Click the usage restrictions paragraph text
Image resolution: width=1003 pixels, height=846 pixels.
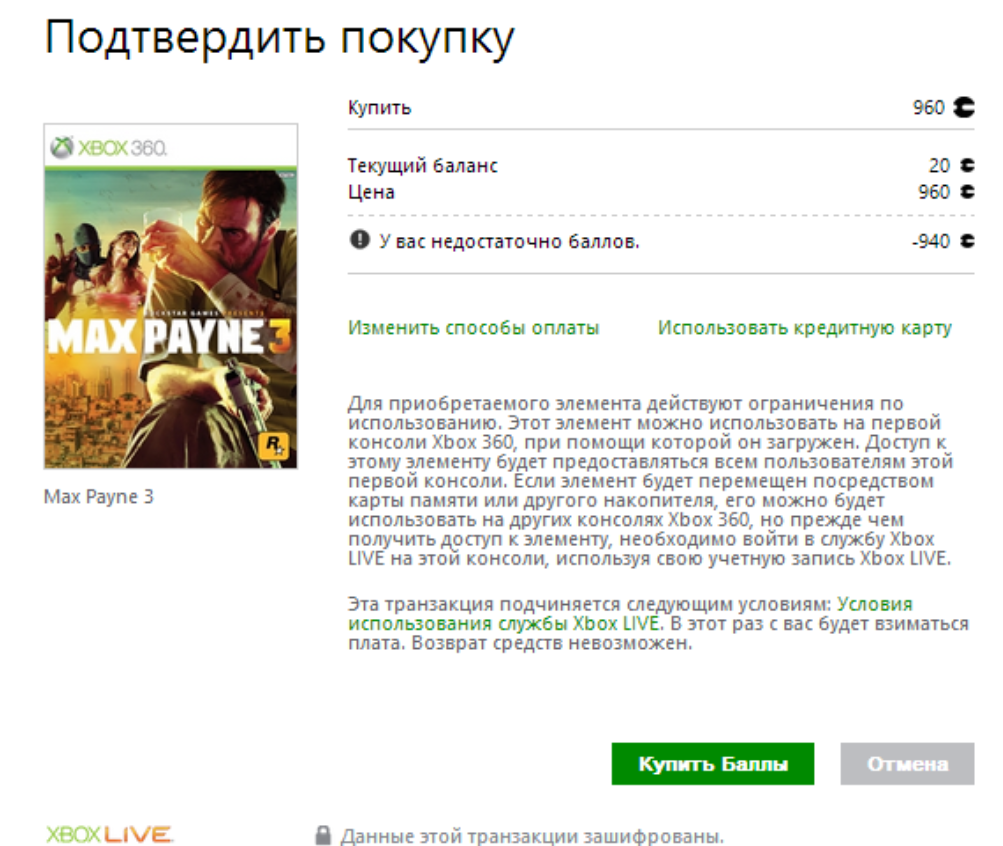(651, 481)
